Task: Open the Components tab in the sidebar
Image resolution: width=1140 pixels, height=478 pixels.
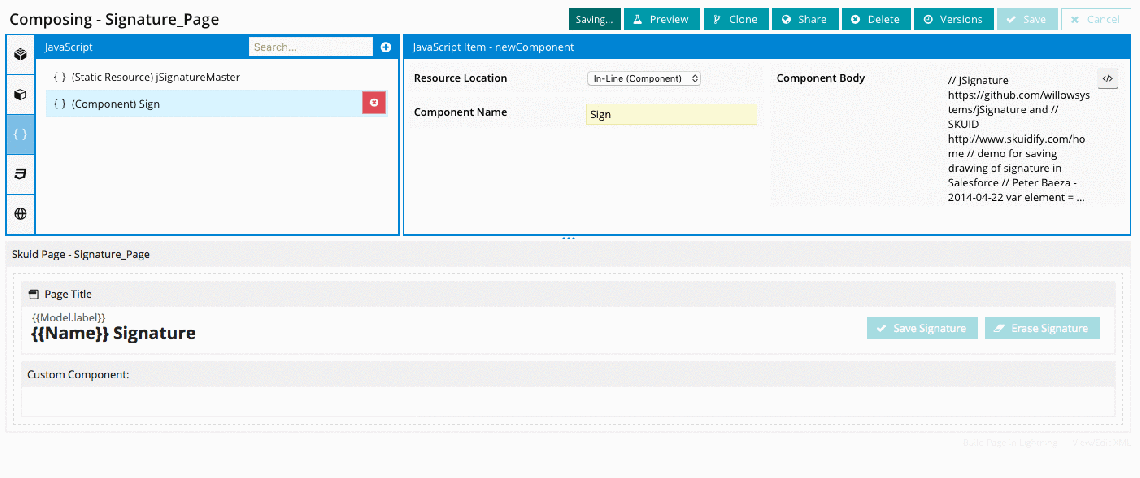Action: [20, 54]
